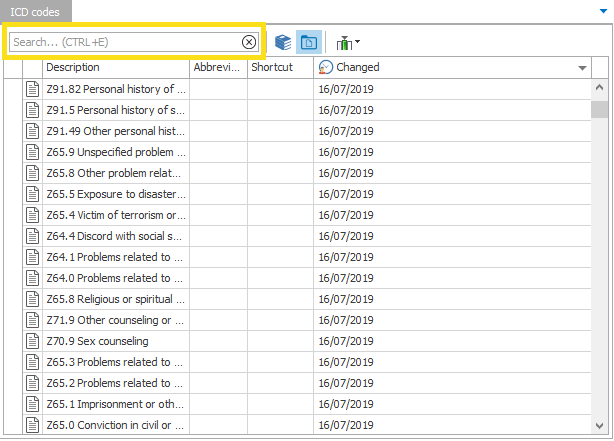The height and width of the screenshot is (441, 614).
Task: Click the Changed column header
Action: [452, 67]
